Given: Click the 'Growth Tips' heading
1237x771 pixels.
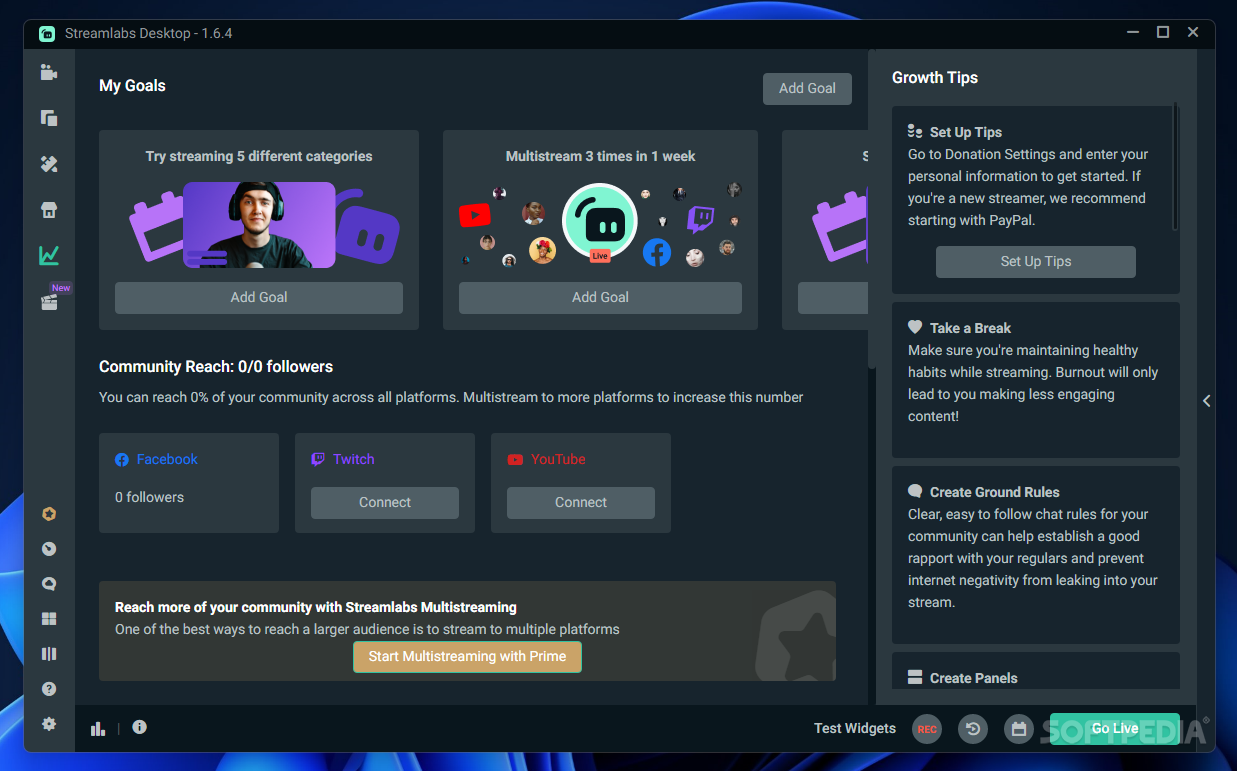Looking at the screenshot, I should (x=935, y=78).
